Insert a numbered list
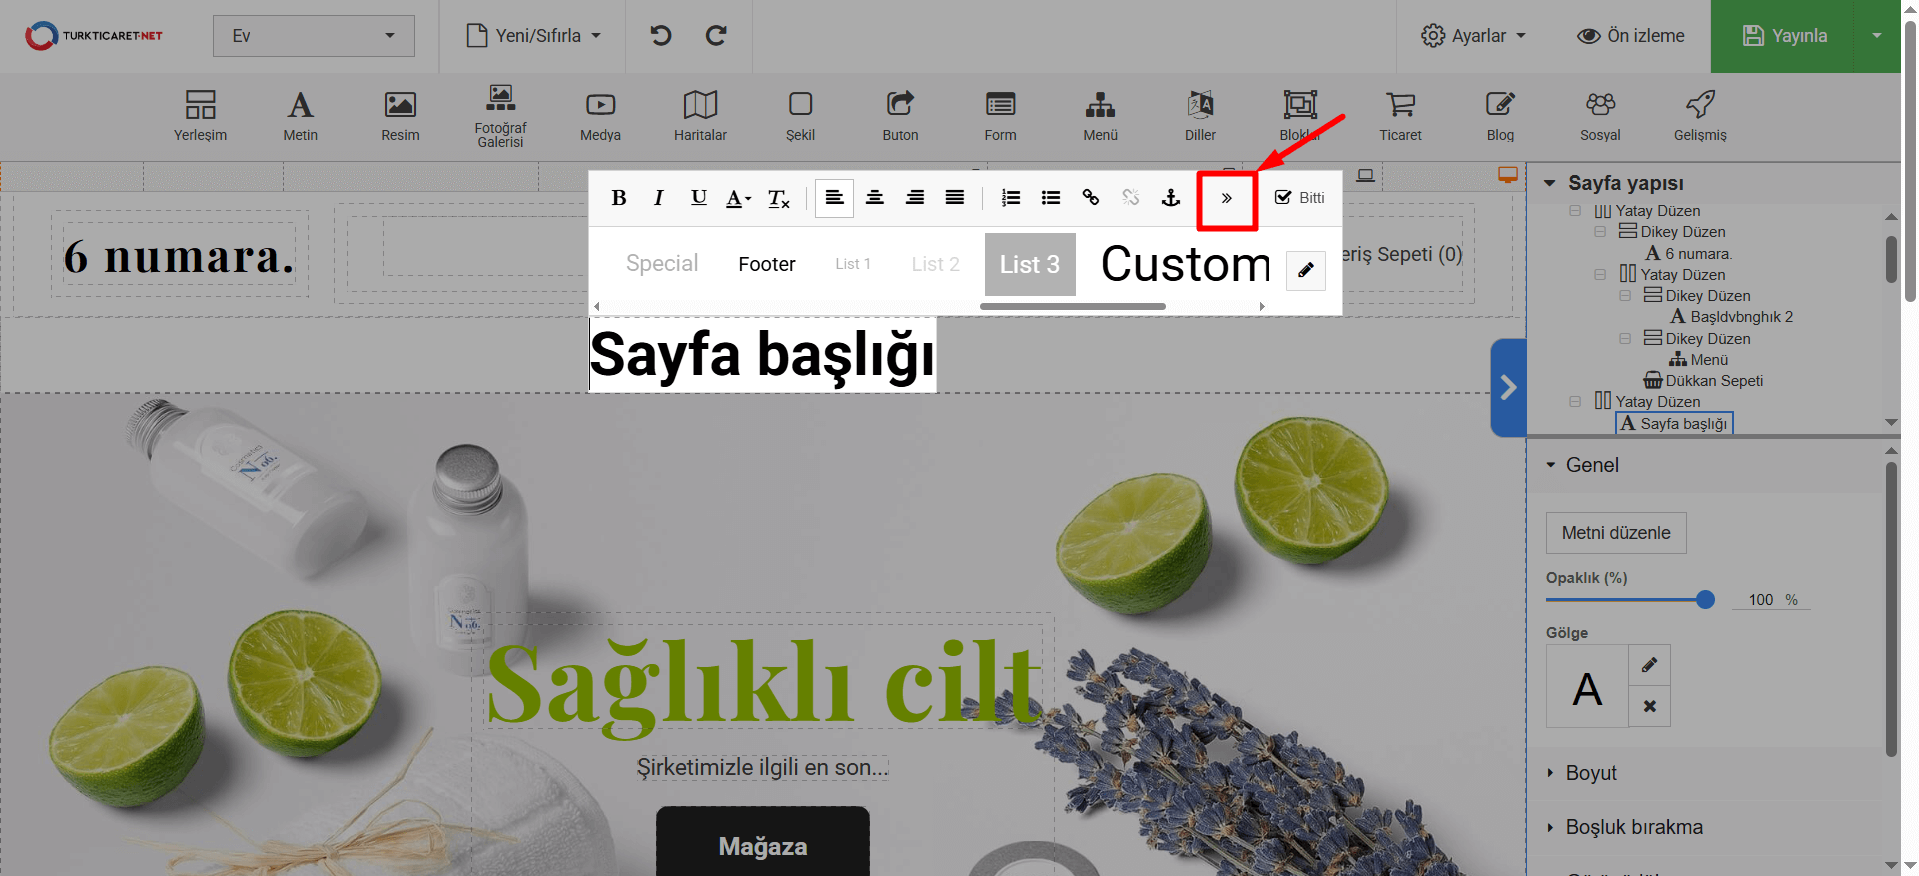The image size is (1919, 876). coord(1011,198)
